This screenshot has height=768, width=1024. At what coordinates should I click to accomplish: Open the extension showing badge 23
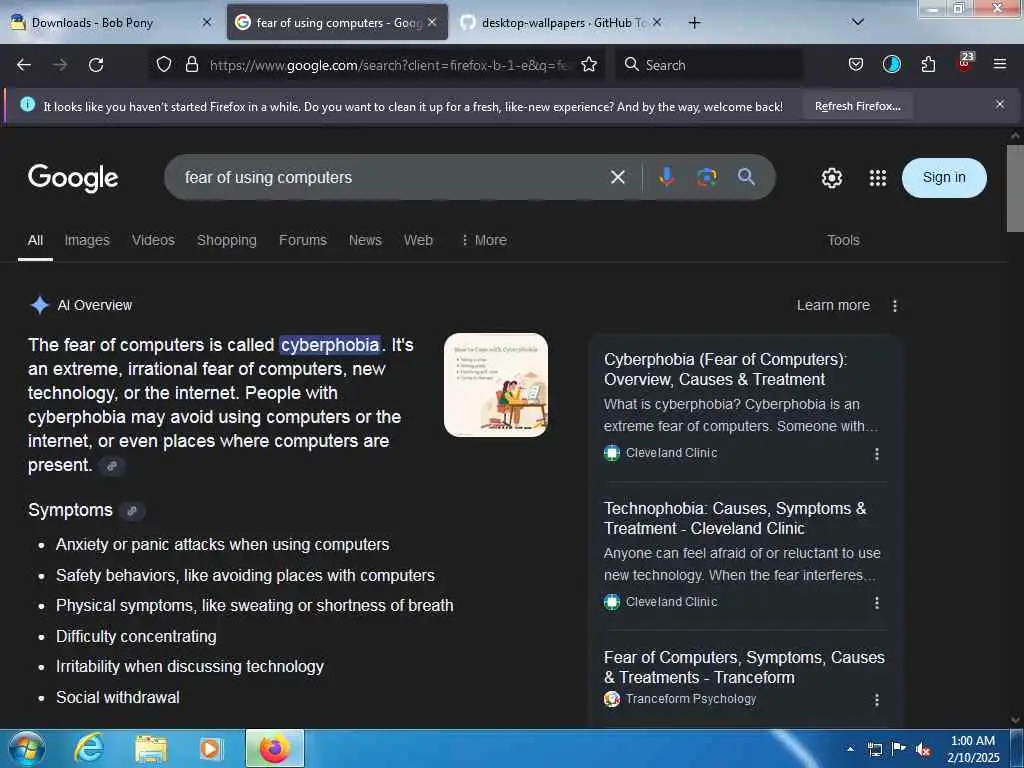pyautogui.click(x=965, y=63)
